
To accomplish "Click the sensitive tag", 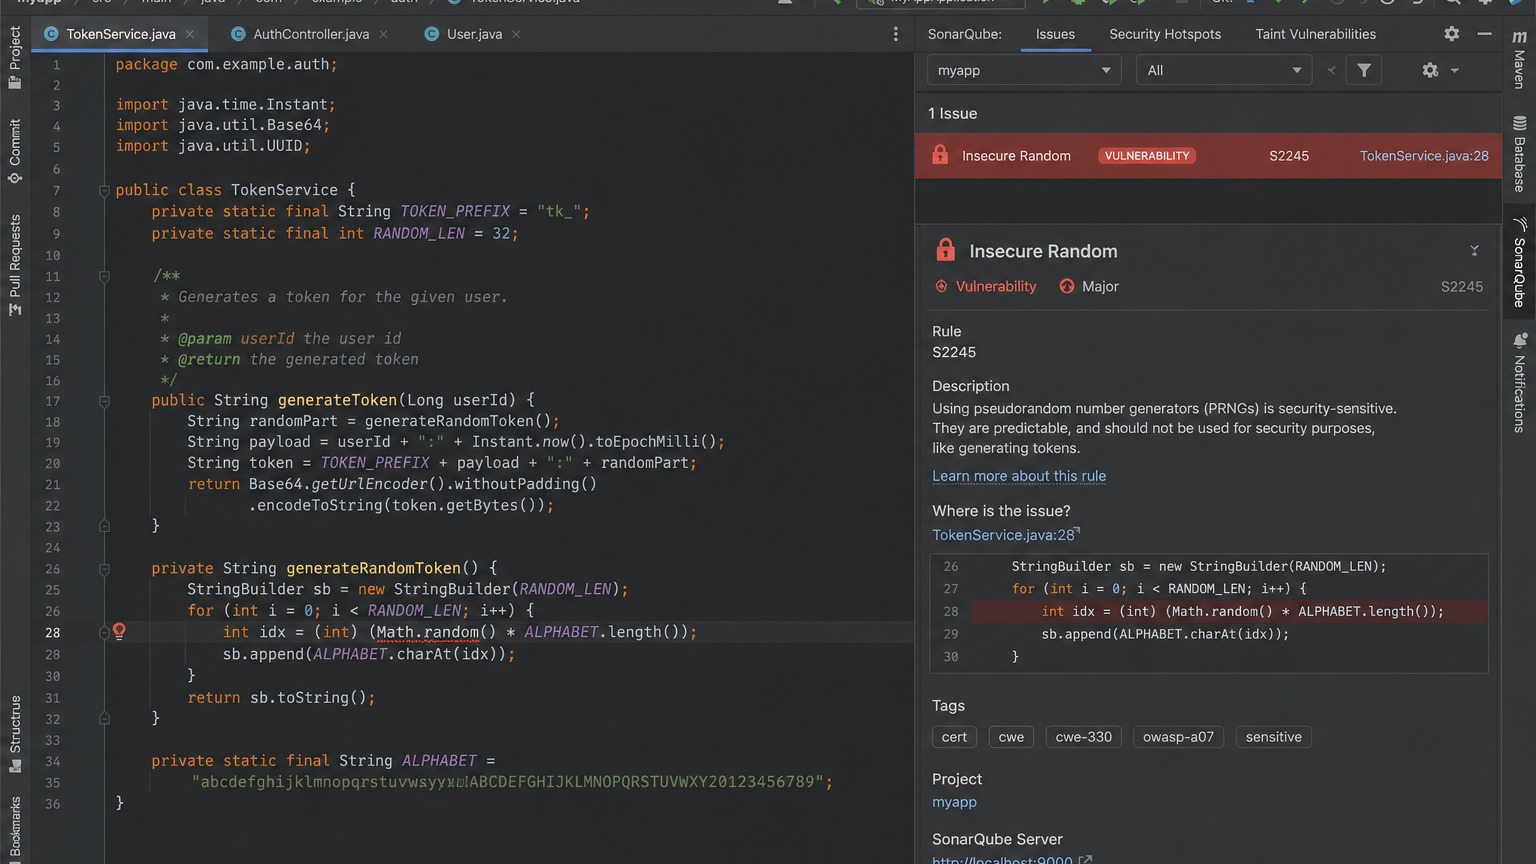I will pyautogui.click(x=1273, y=737).
